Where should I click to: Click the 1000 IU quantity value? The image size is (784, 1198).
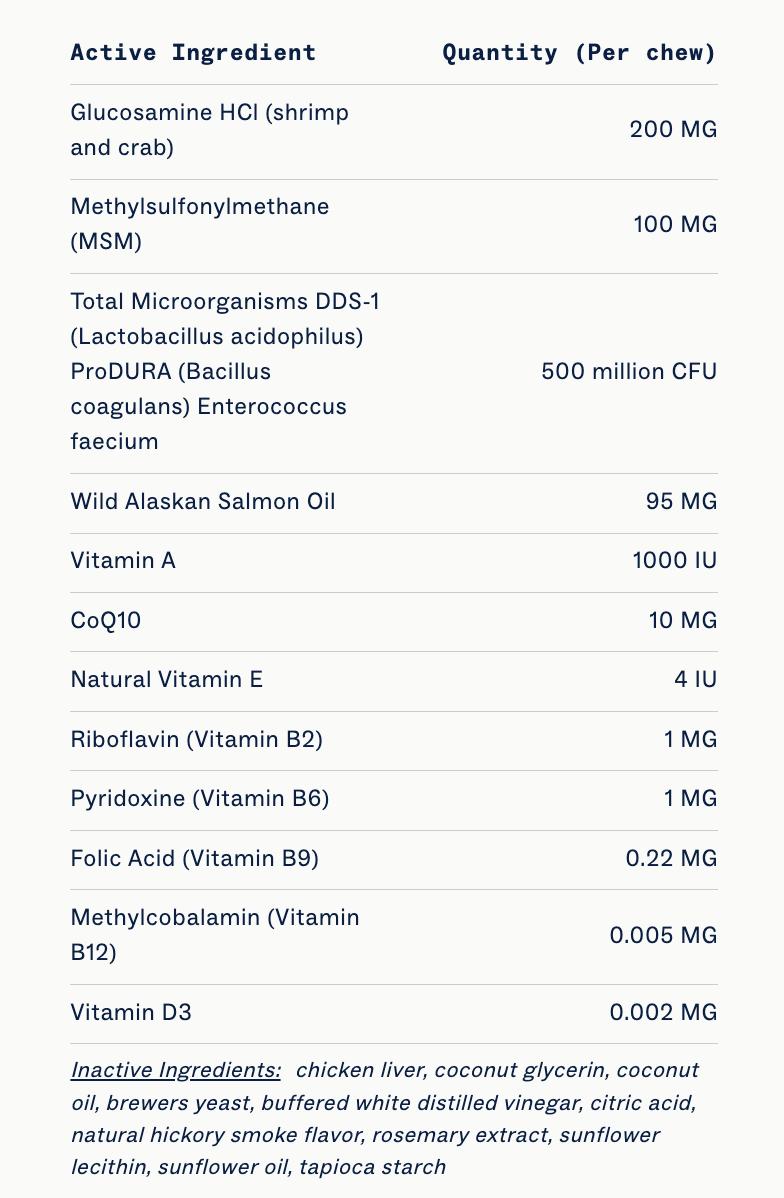(x=675, y=561)
